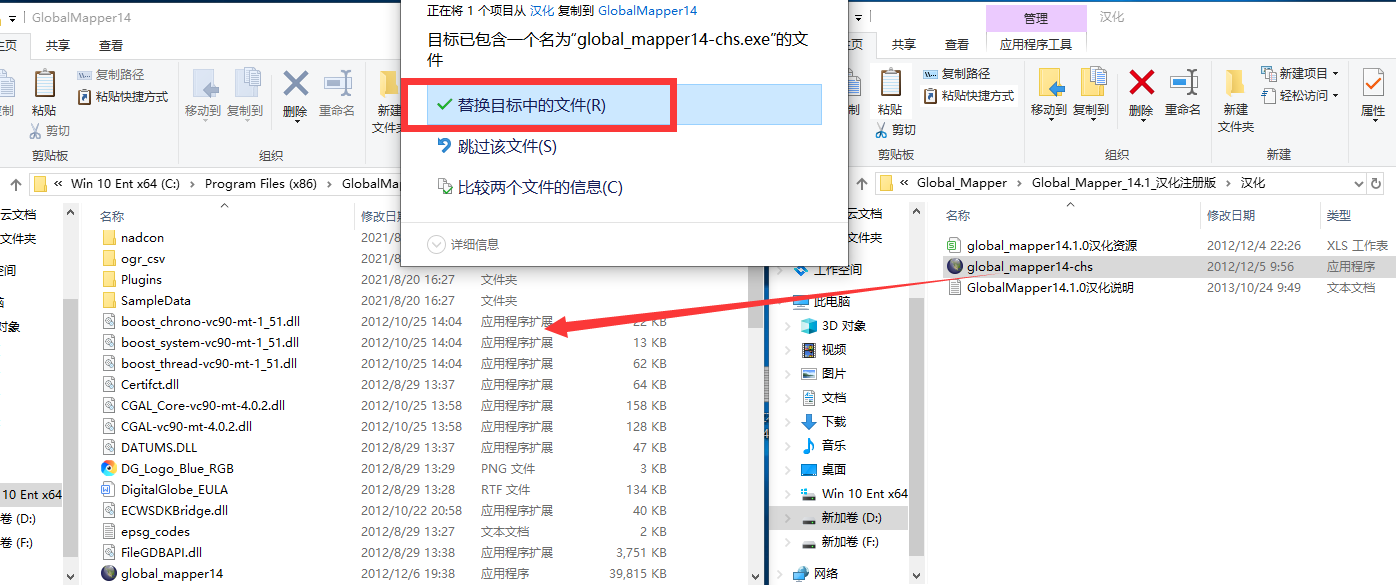Click 剪切 scissors in the right 汉化 window

point(883,131)
